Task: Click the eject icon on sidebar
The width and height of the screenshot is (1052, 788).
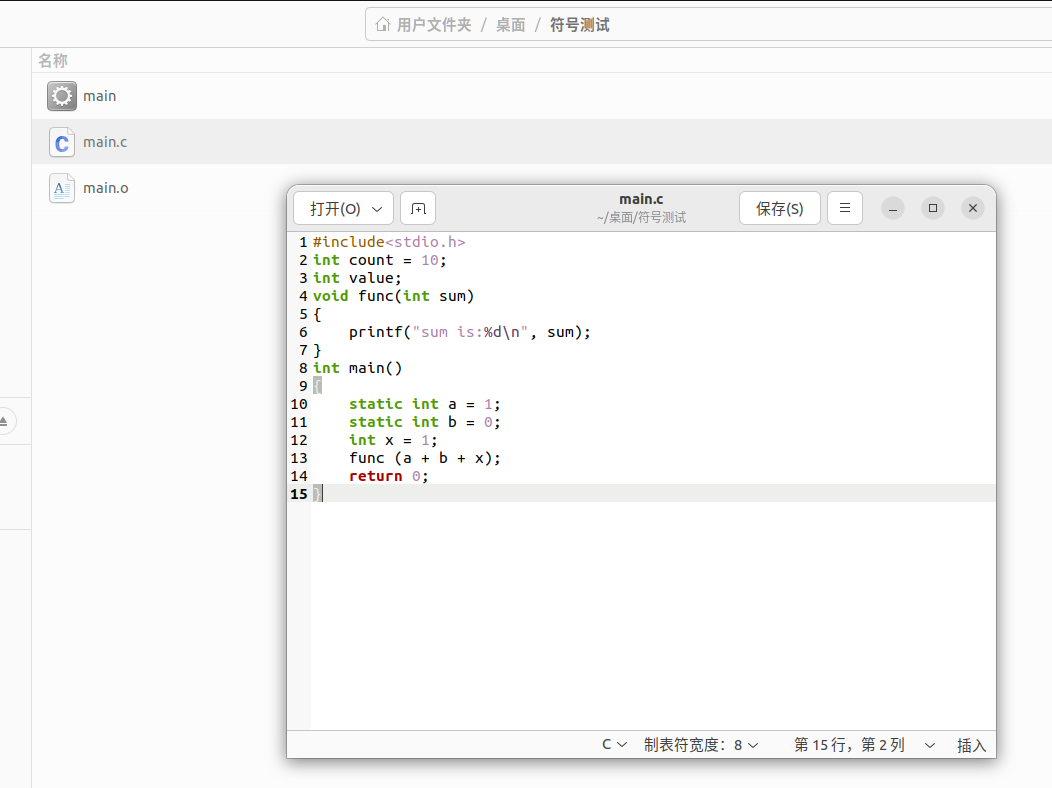Action: pyautogui.click(x=4, y=421)
